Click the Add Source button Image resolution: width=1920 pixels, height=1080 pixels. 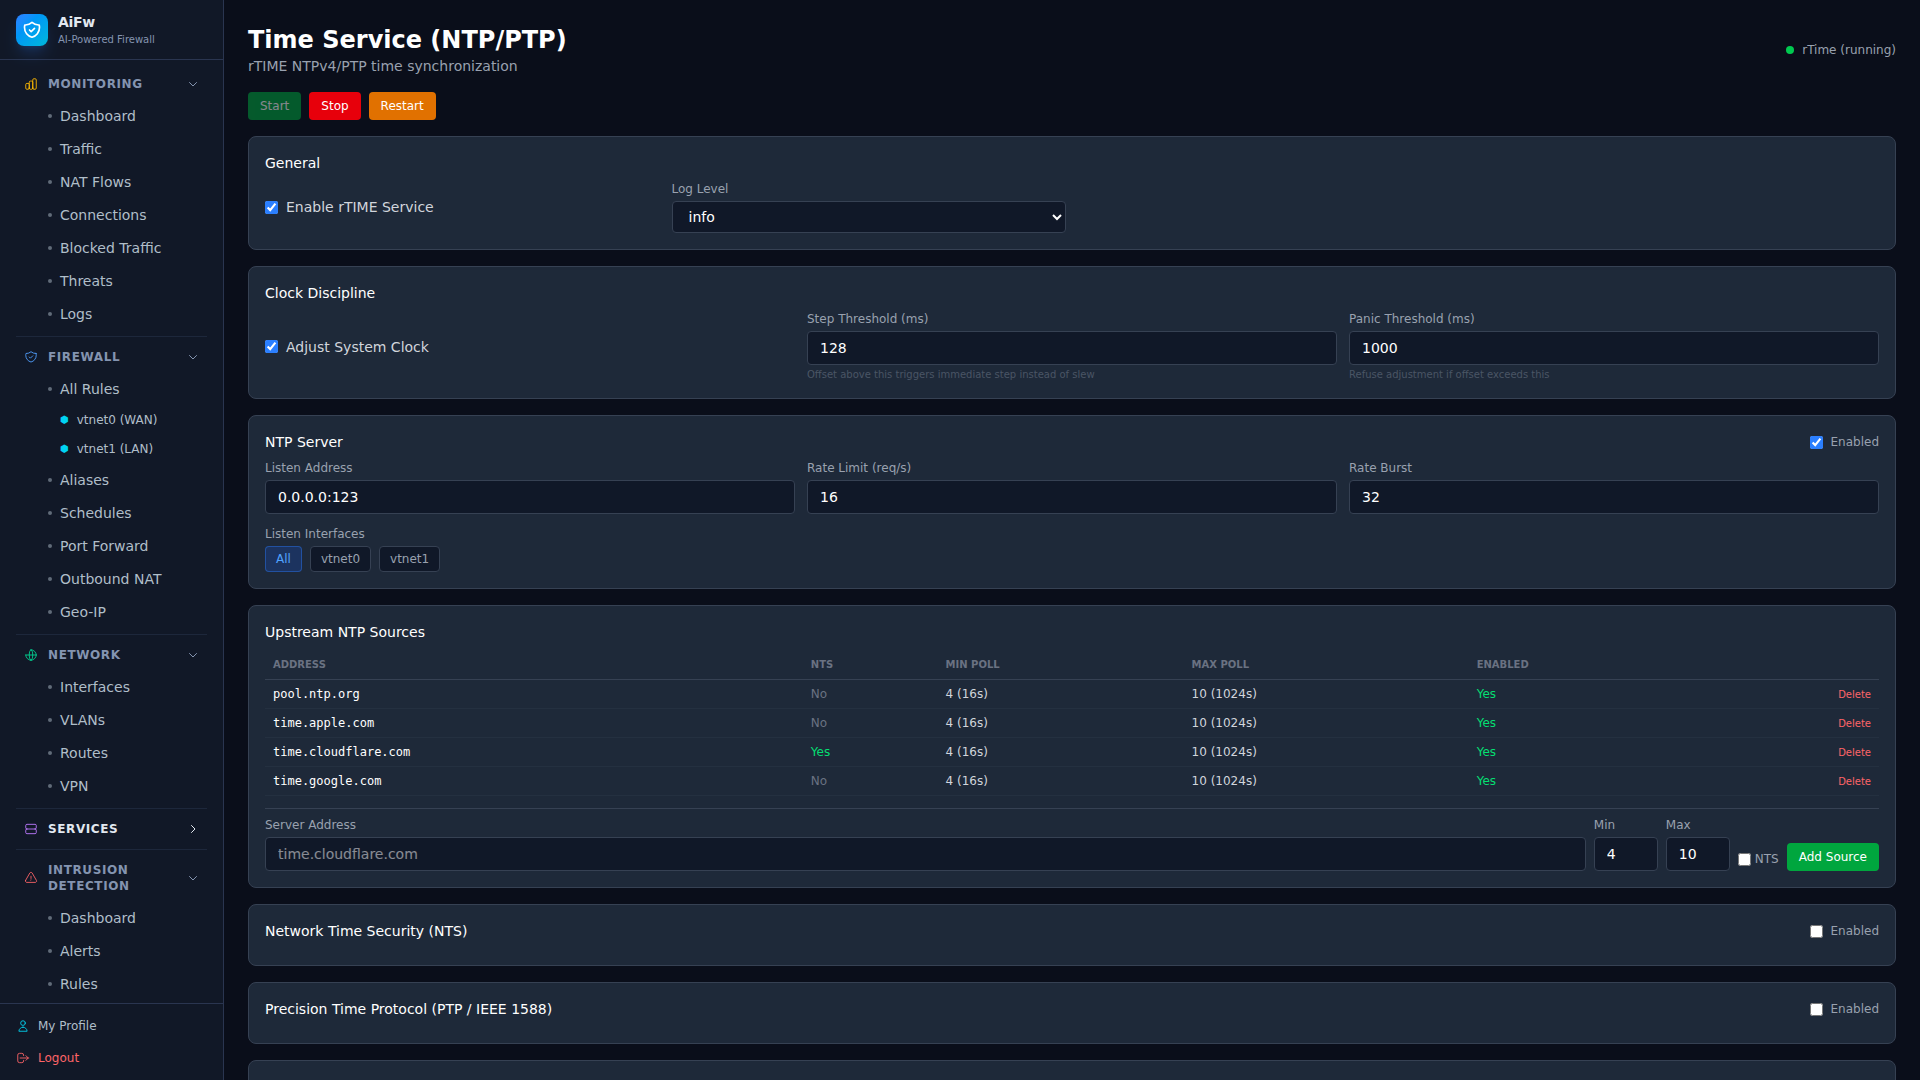click(1832, 857)
